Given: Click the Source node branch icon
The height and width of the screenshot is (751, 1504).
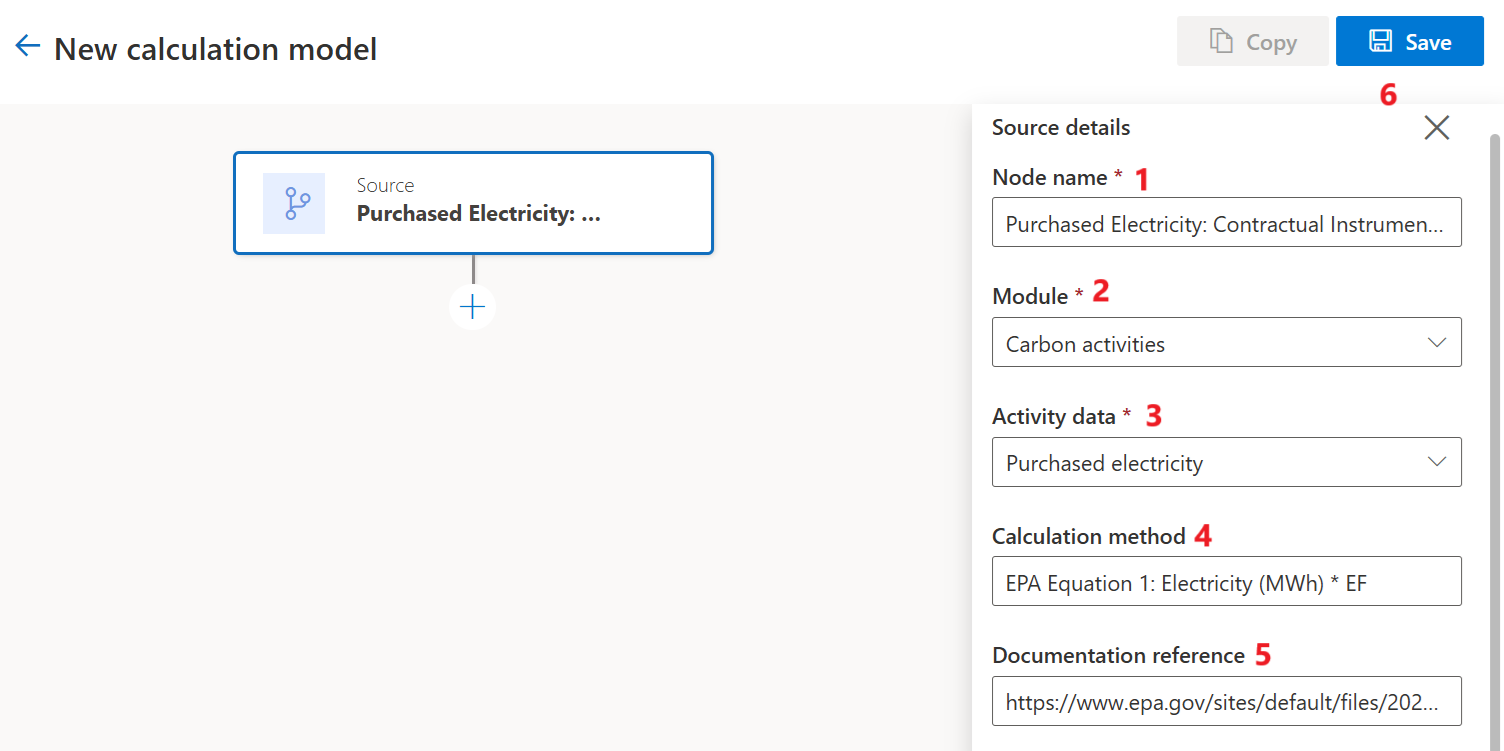Looking at the screenshot, I should coord(293,203).
